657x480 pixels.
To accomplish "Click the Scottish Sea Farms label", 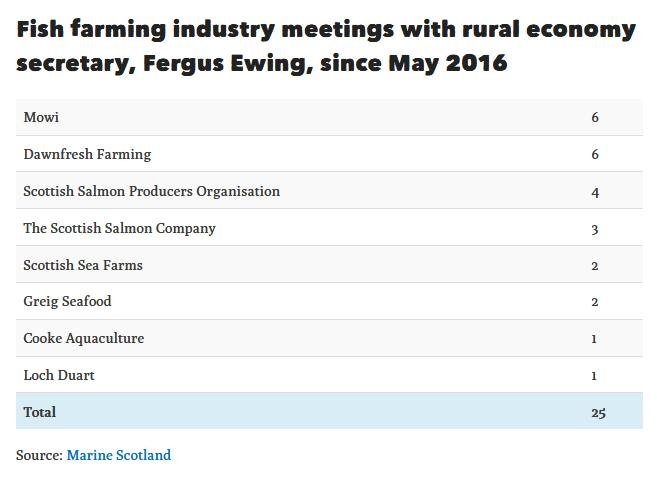I will pyautogui.click(x=83, y=265).
